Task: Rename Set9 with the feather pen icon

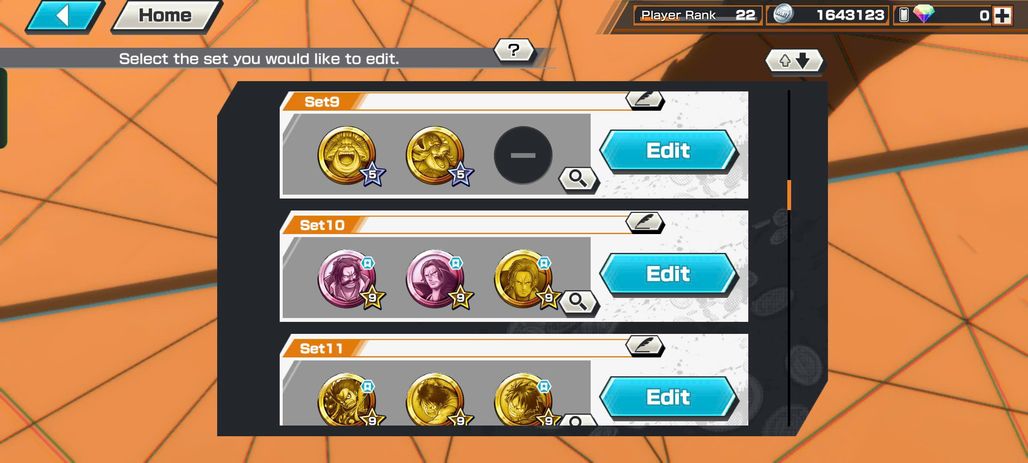Action: [x=644, y=99]
